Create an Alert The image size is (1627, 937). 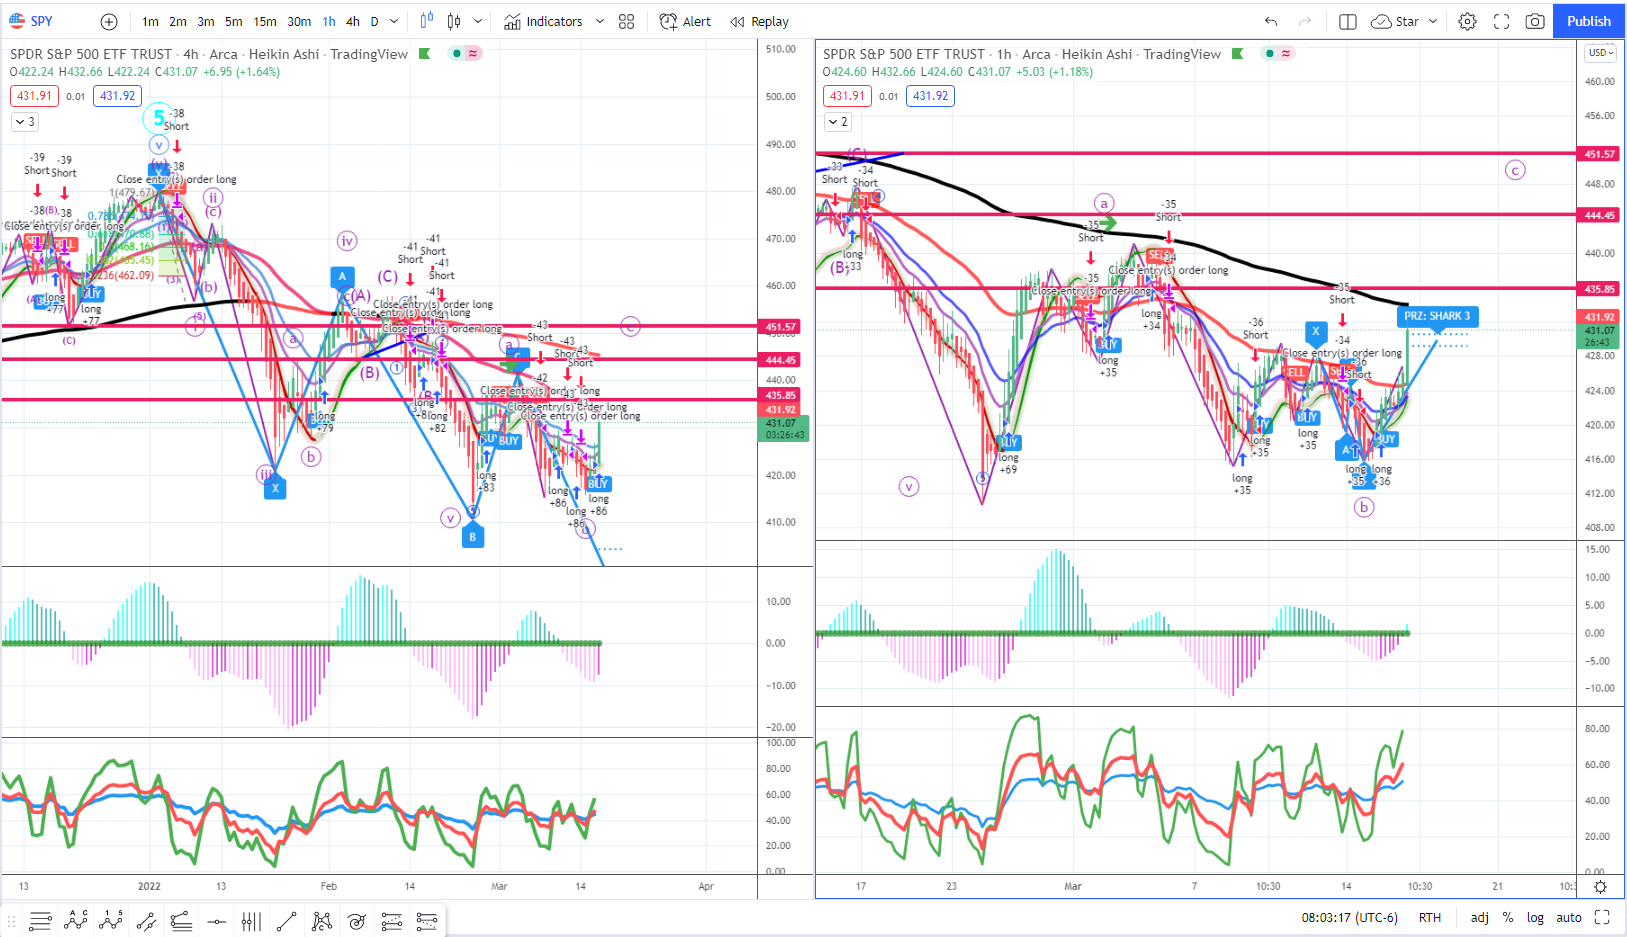[686, 21]
